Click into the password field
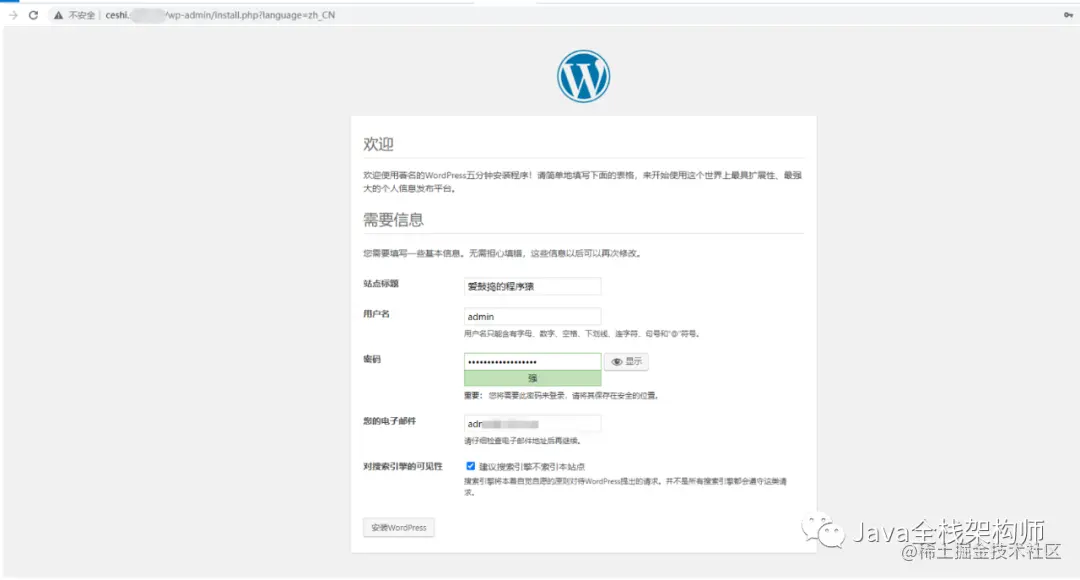This screenshot has width=1080, height=580. coord(532,361)
